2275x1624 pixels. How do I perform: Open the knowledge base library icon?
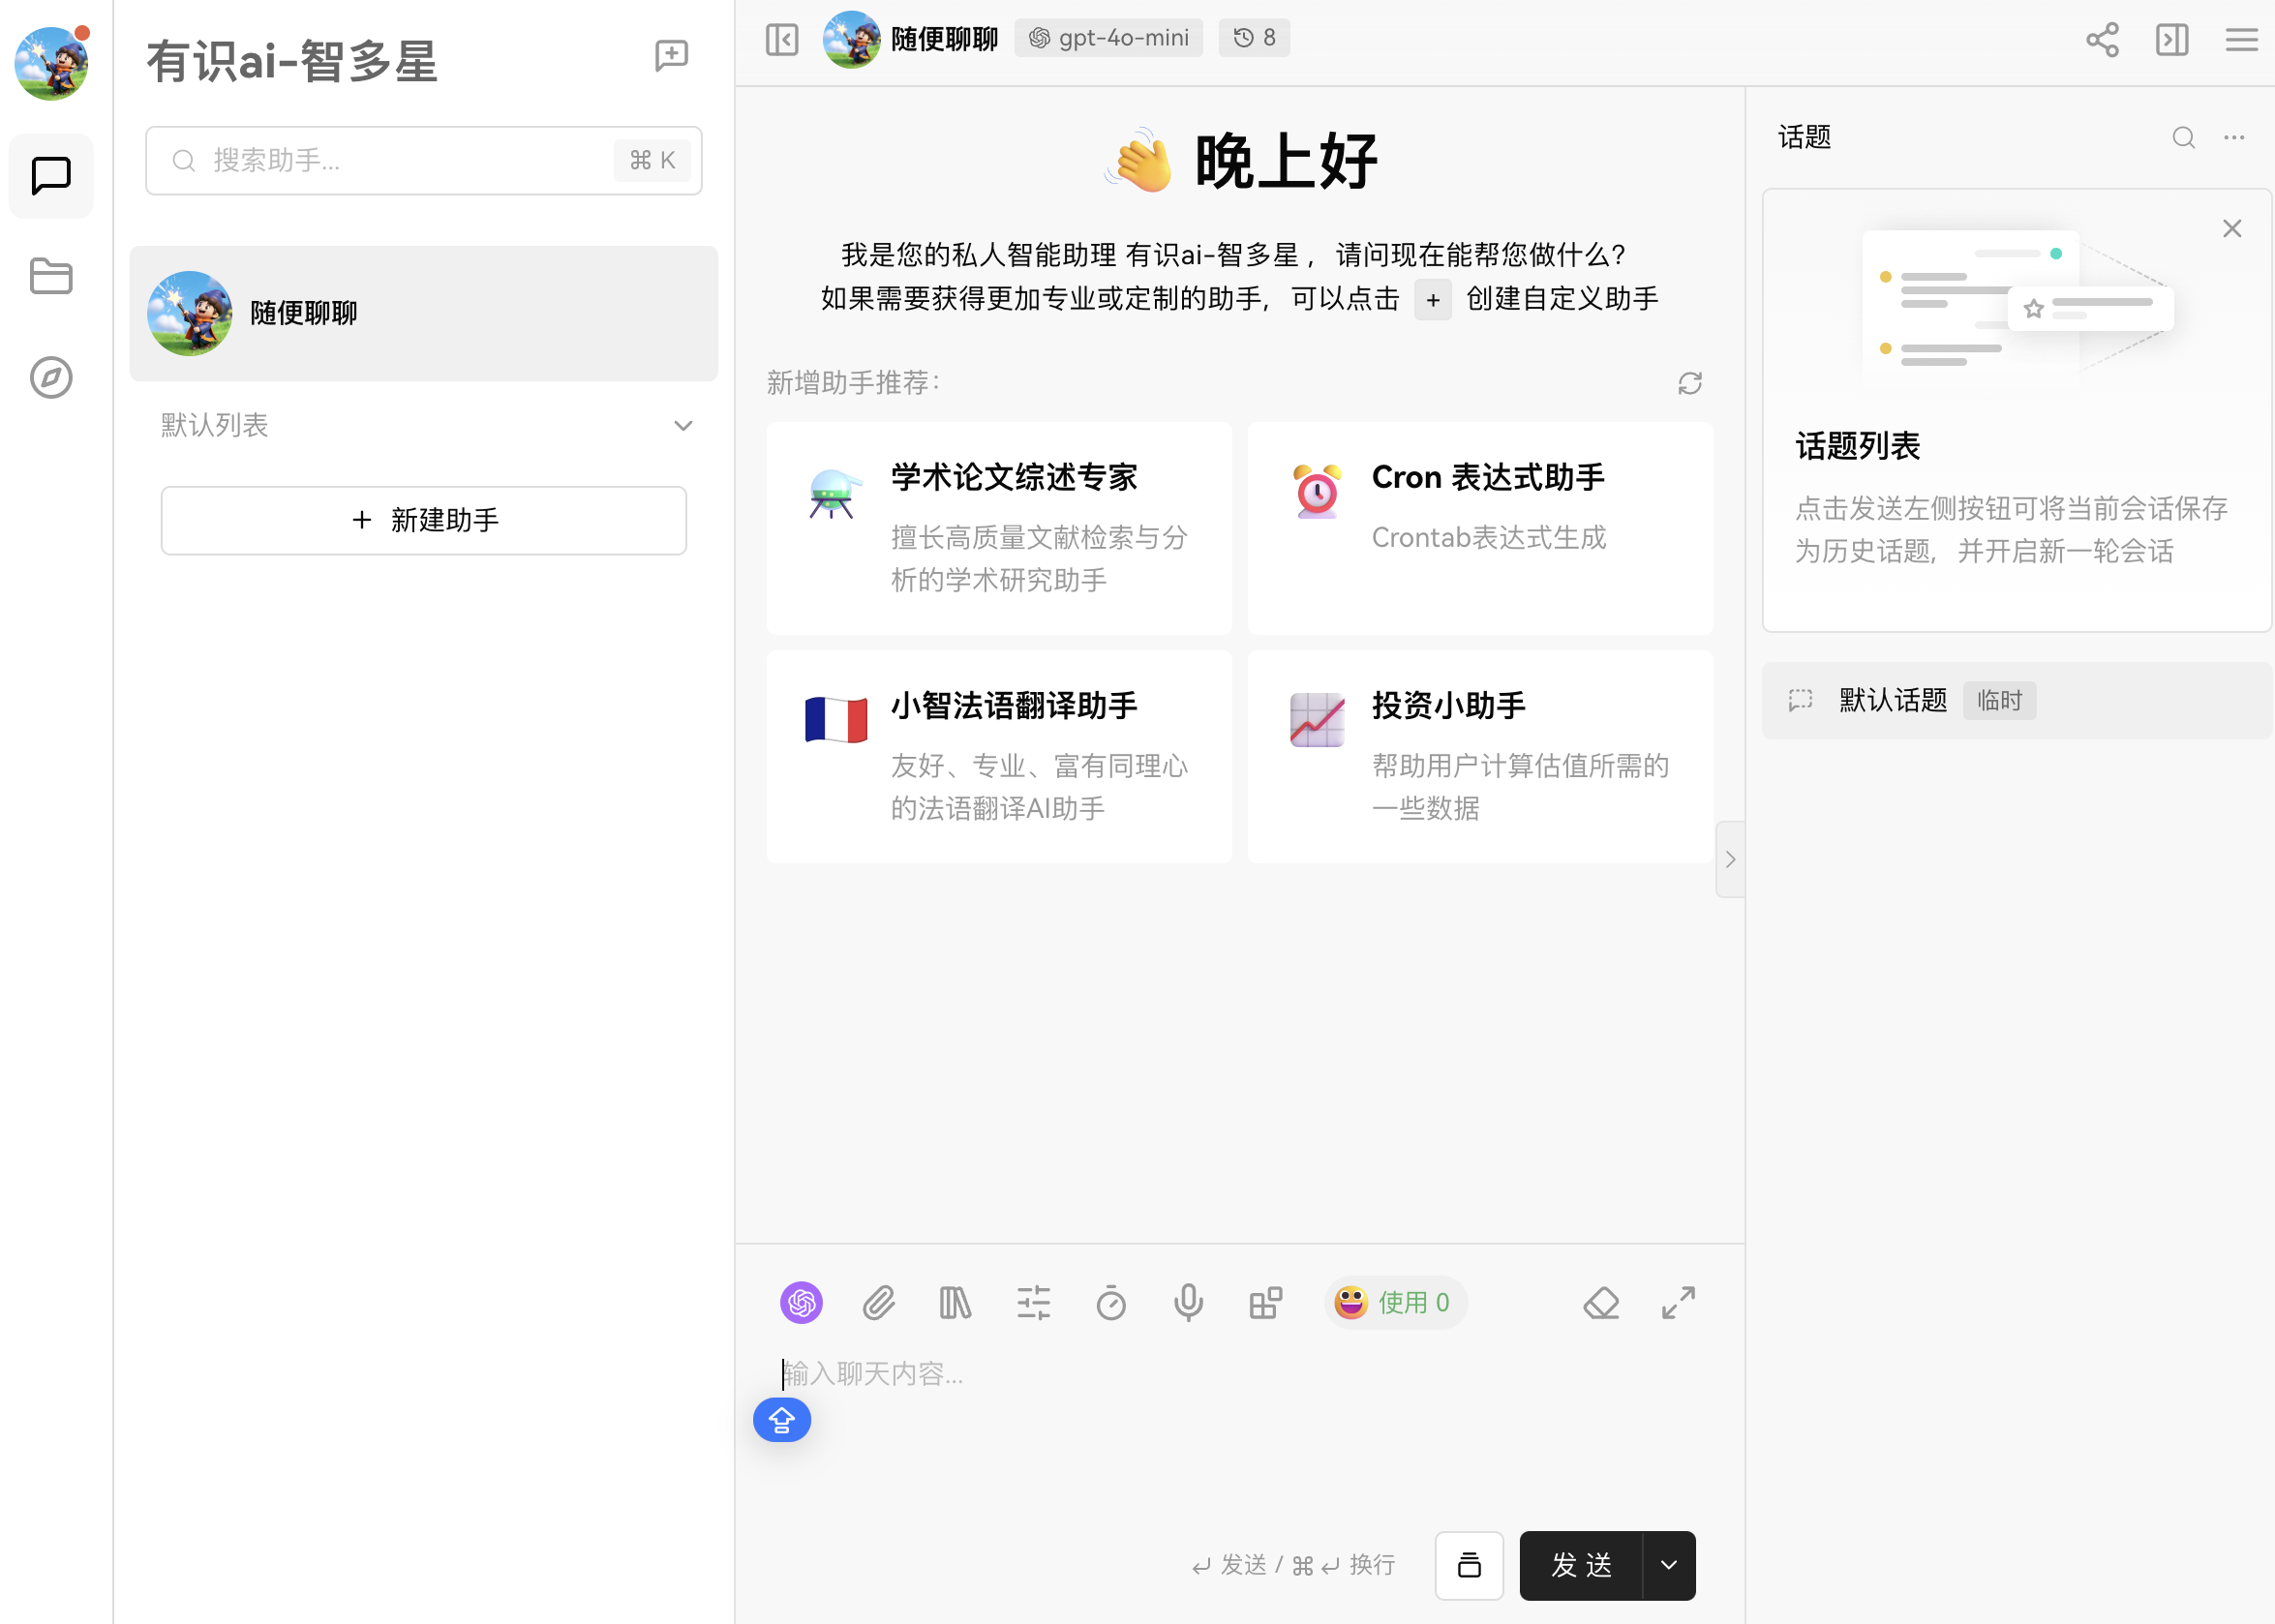(x=955, y=1302)
